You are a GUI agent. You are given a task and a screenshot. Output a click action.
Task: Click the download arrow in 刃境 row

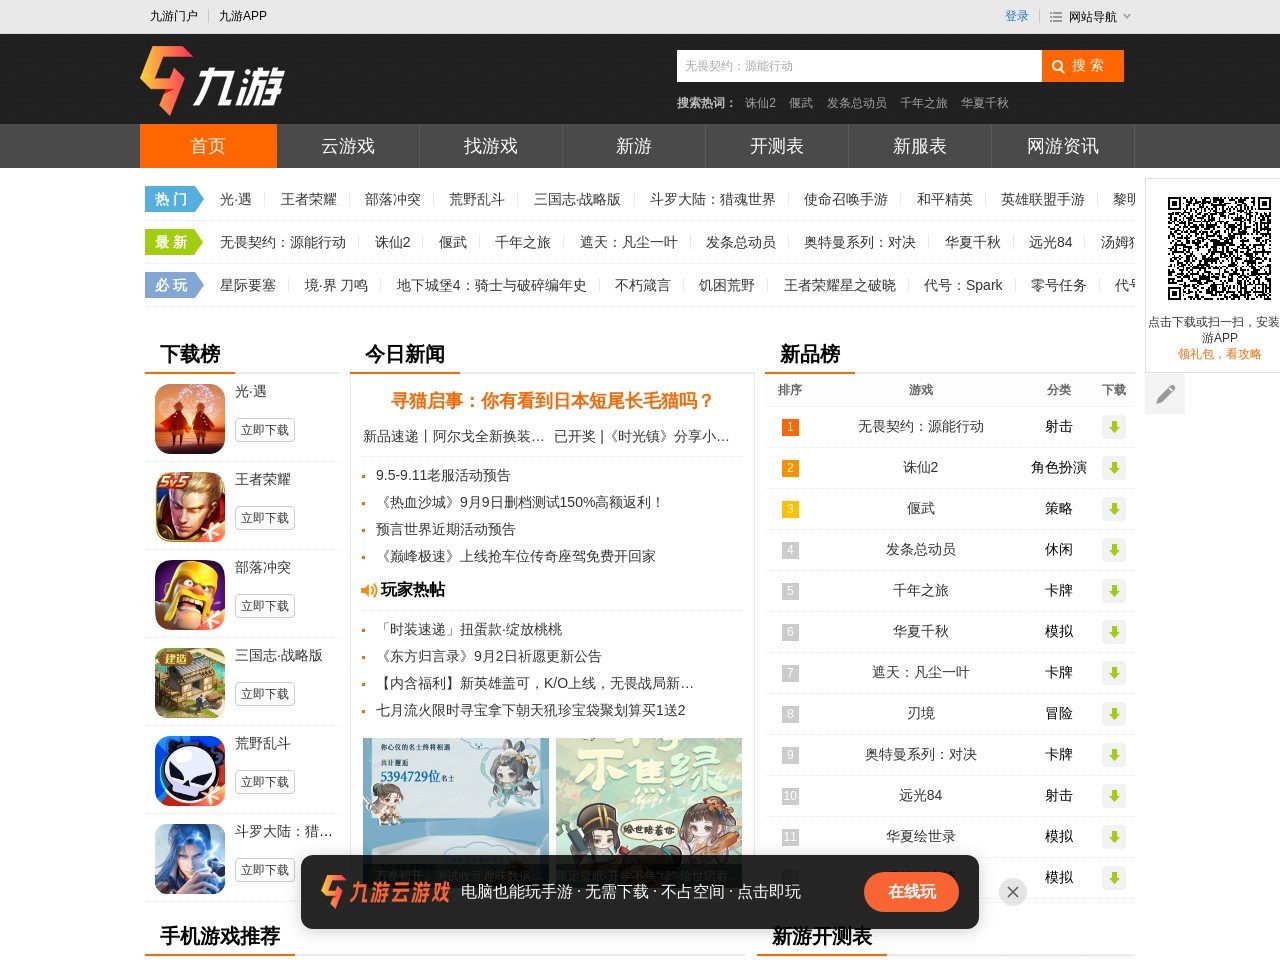point(1114,714)
